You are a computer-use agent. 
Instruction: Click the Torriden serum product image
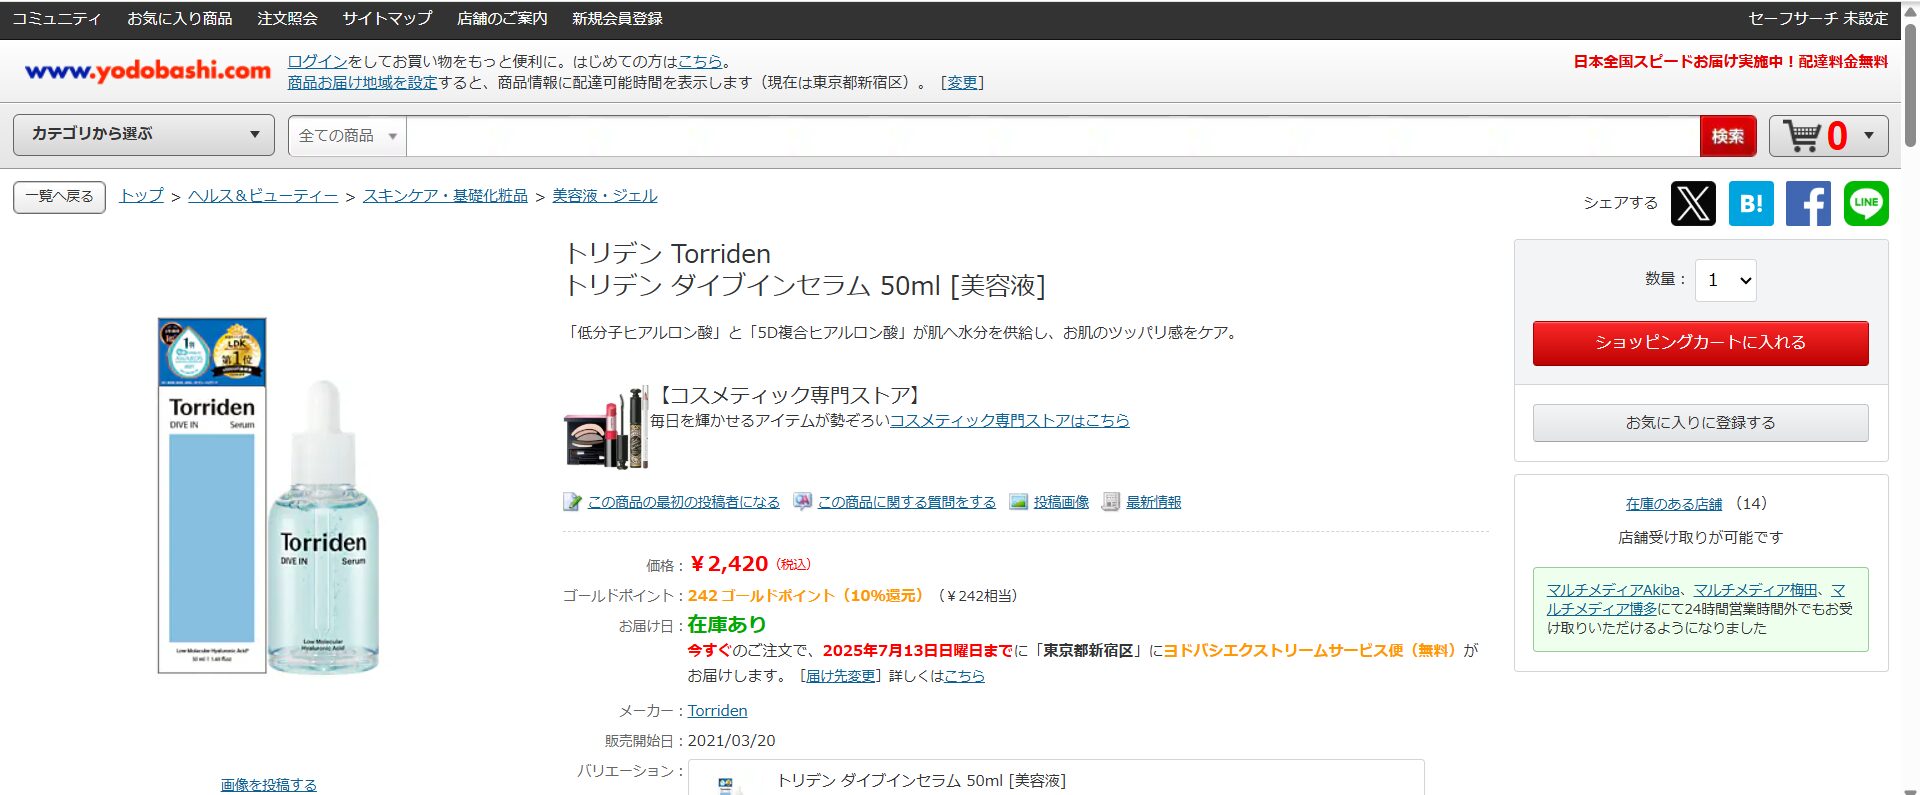pos(268,496)
